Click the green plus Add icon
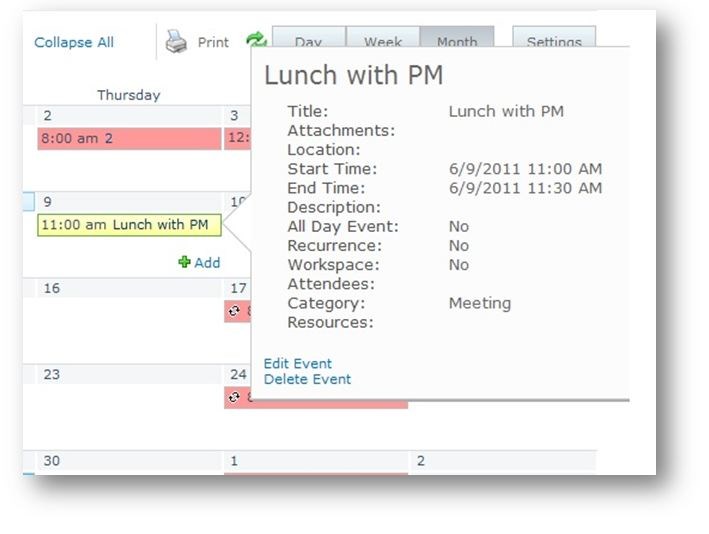Screen dimensions: 709x534 184,262
